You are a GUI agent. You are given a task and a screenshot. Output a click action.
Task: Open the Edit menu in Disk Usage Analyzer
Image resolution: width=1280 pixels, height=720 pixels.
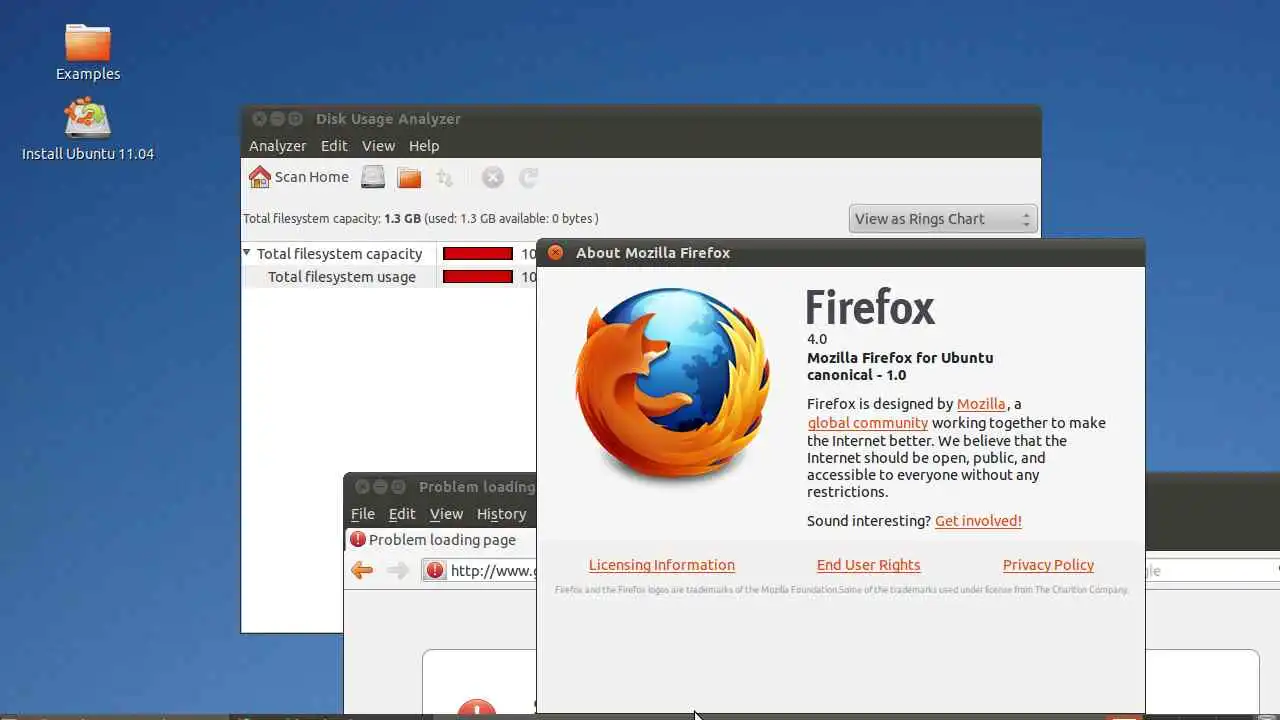pyautogui.click(x=334, y=145)
